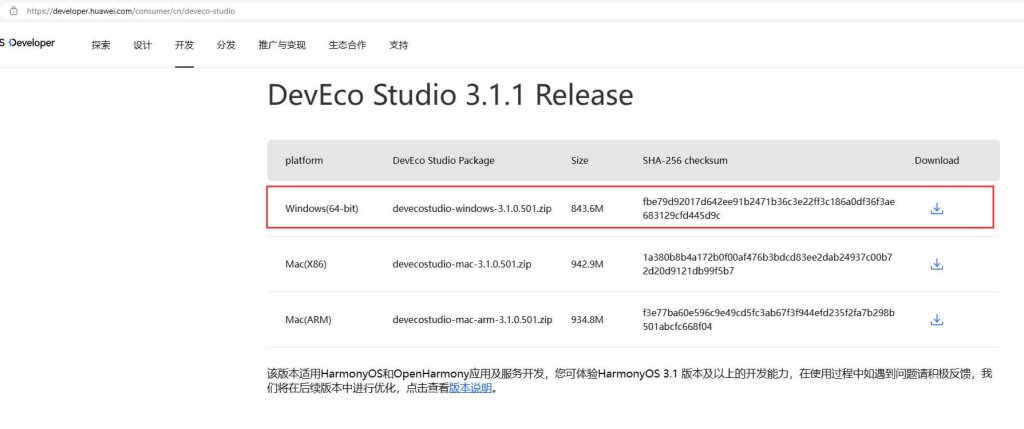Viewport: 1024px width, 429px height.
Task: Click the Mac(ARM) platform cell
Action: point(308,320)
